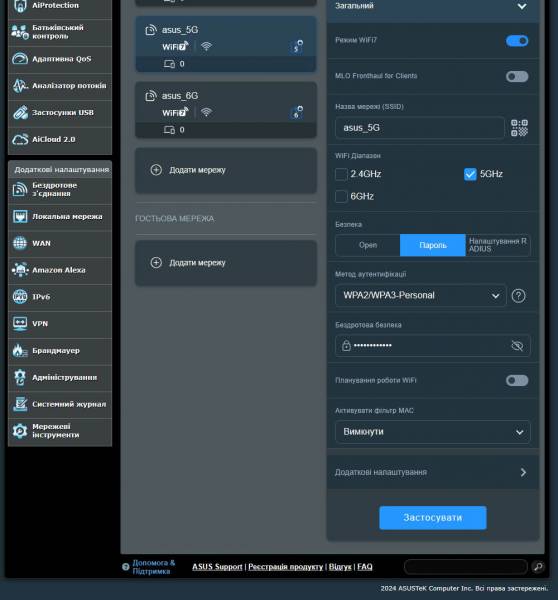Click the Apply button
558x600 pixels.
[x=433, y=518]
